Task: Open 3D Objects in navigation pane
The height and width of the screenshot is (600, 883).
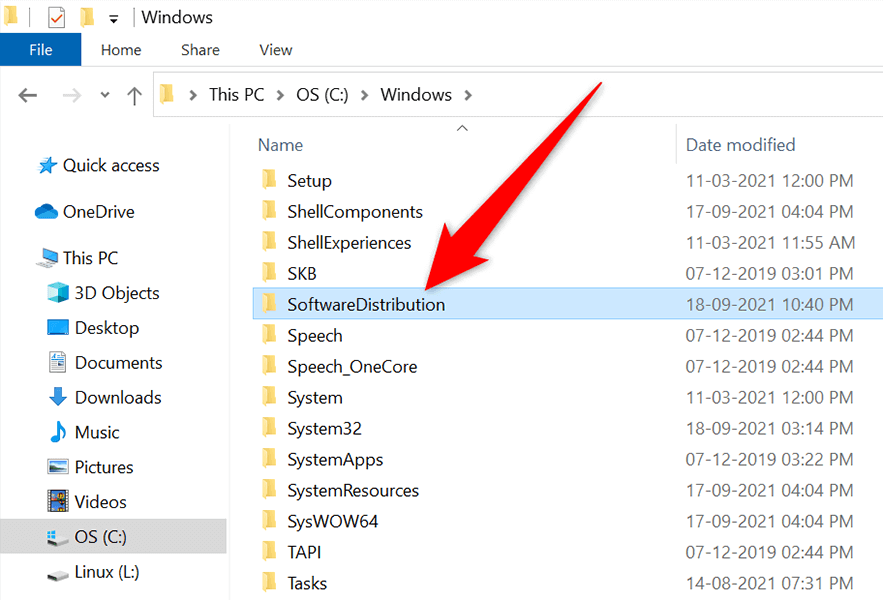Action: pos(117,293)
